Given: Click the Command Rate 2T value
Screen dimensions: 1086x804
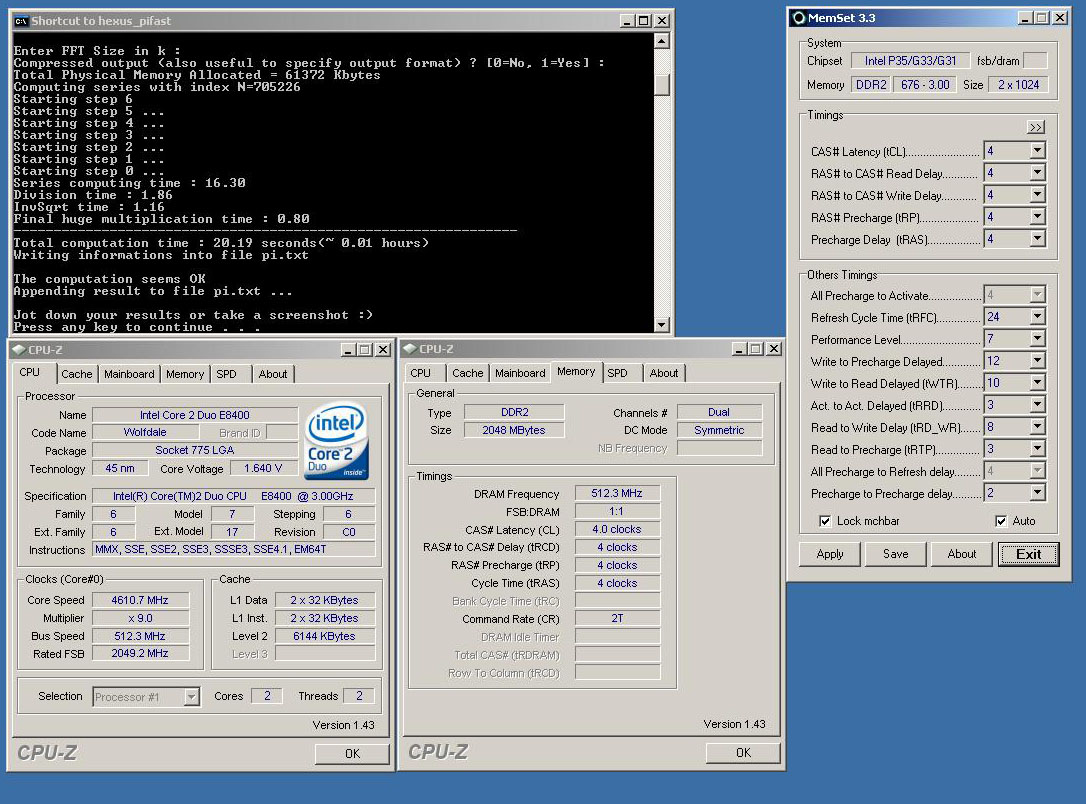Looking at the screenshot, I should pos(616,618).
